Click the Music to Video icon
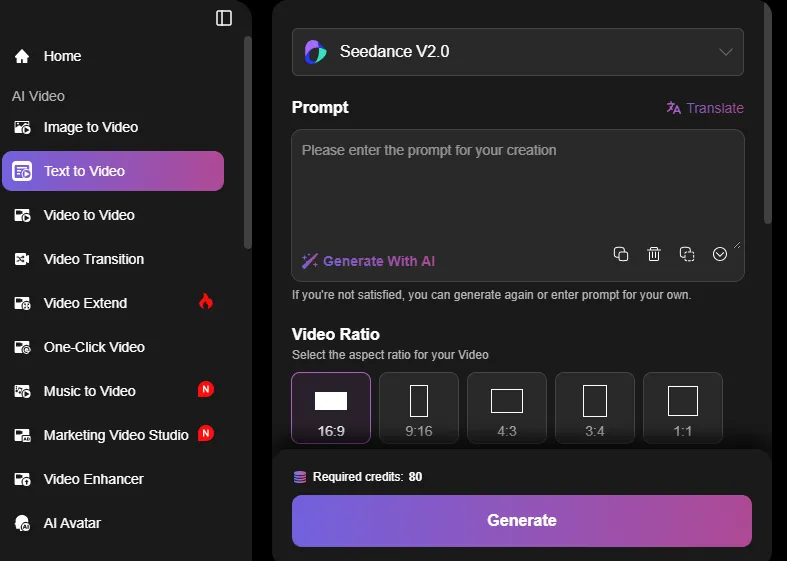Image resolution: width=787 pixels, height=561 pixels. [22, 391]
